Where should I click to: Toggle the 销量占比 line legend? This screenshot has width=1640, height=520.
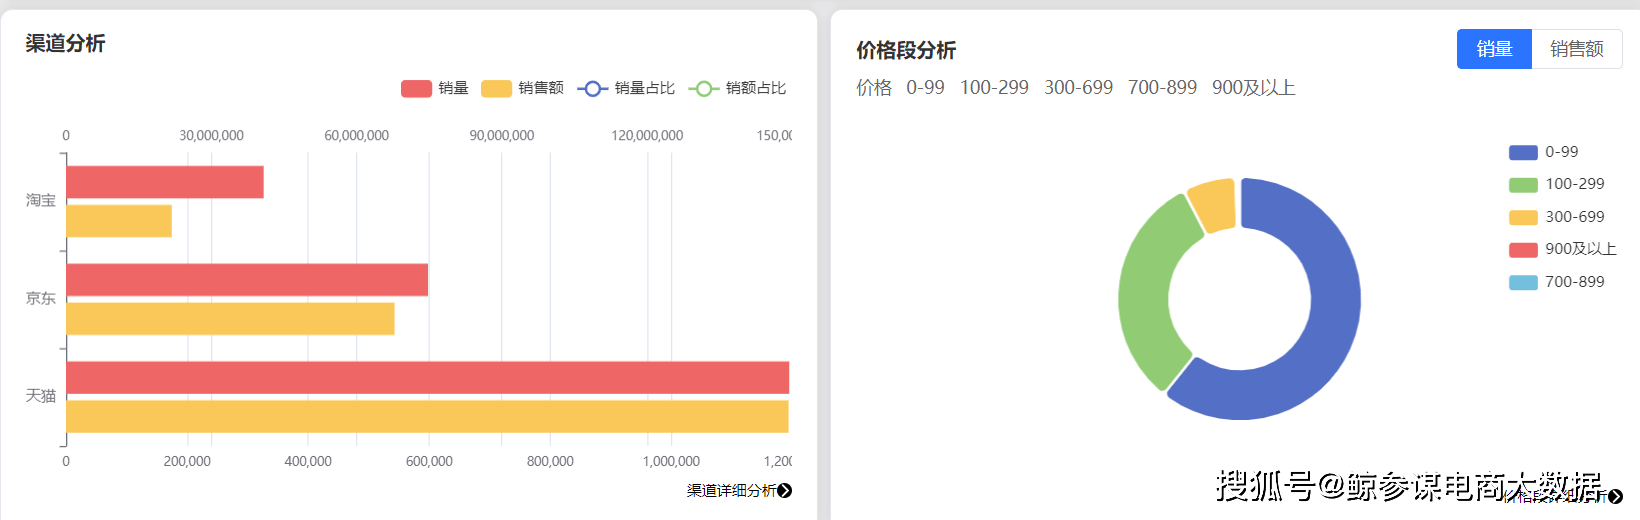point(626,88)
